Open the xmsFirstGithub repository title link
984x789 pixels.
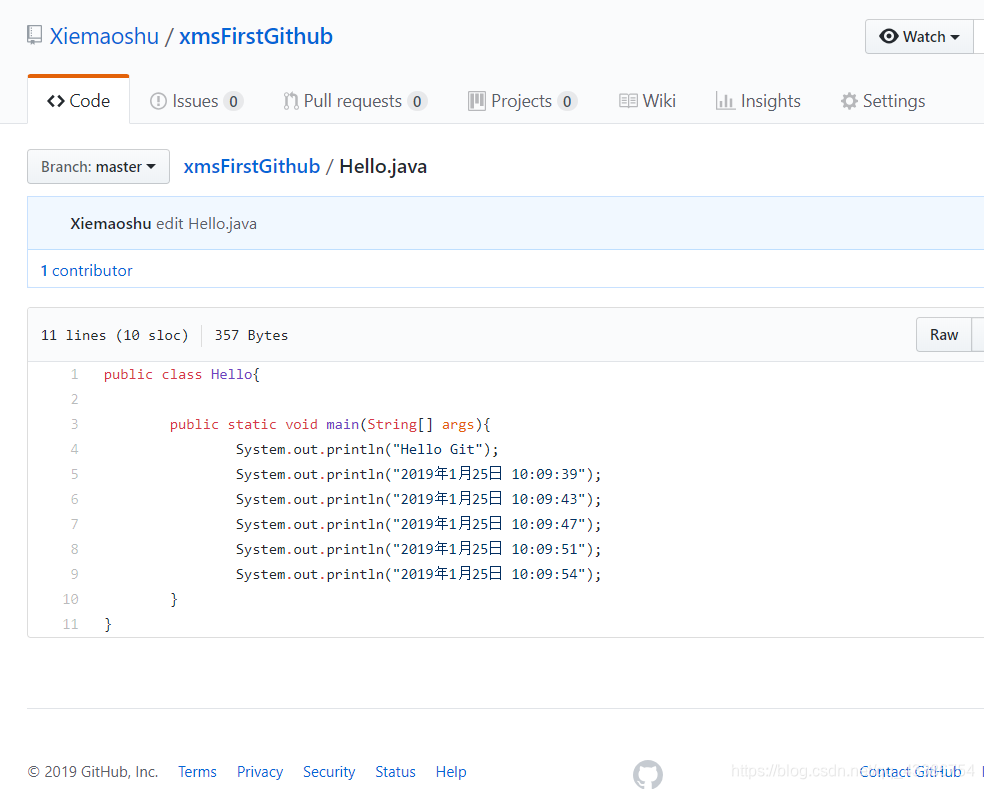[256, 36]
